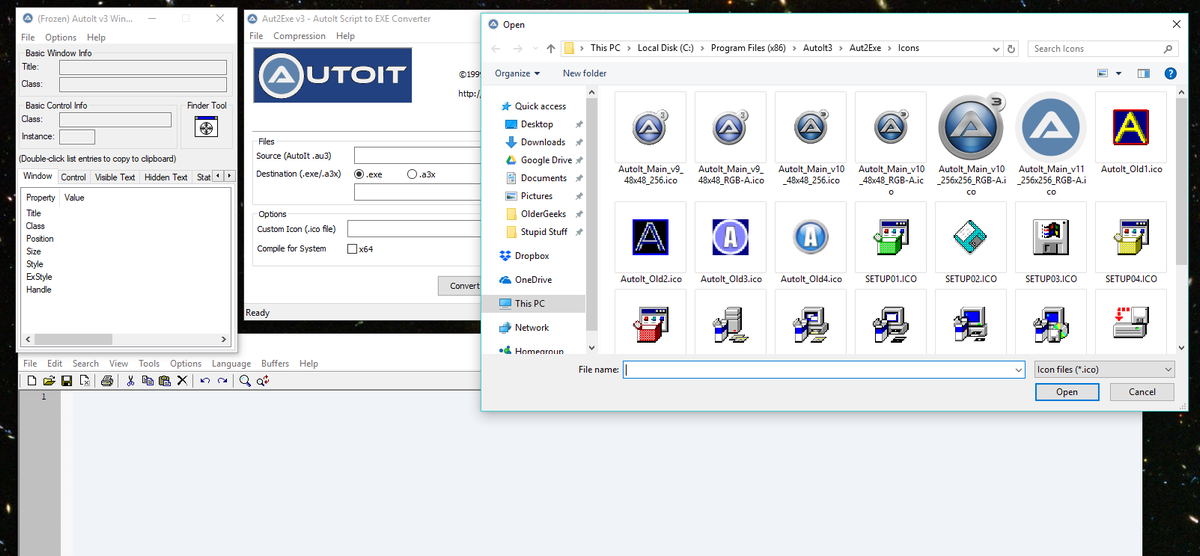1200x556 pixels.
Task: Open the Language menu in the editor
Action: [231, 364]
